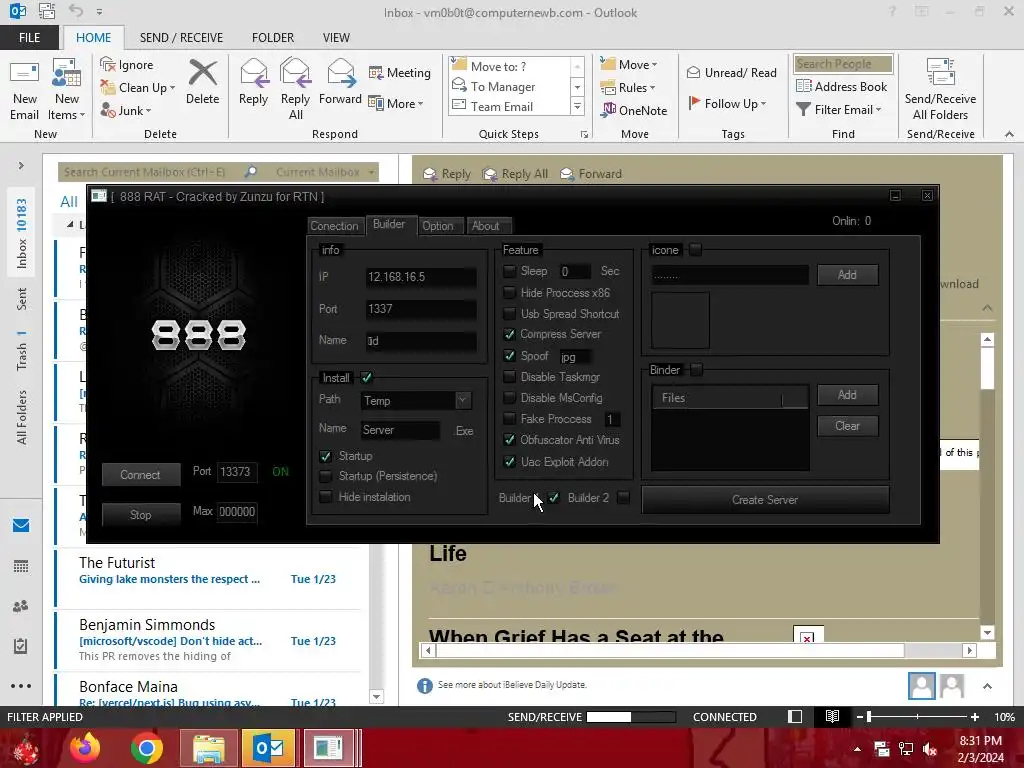1024x768 pixels.
Task: Click the Reading view icon in status bar
Action: [x=832, y=716]
